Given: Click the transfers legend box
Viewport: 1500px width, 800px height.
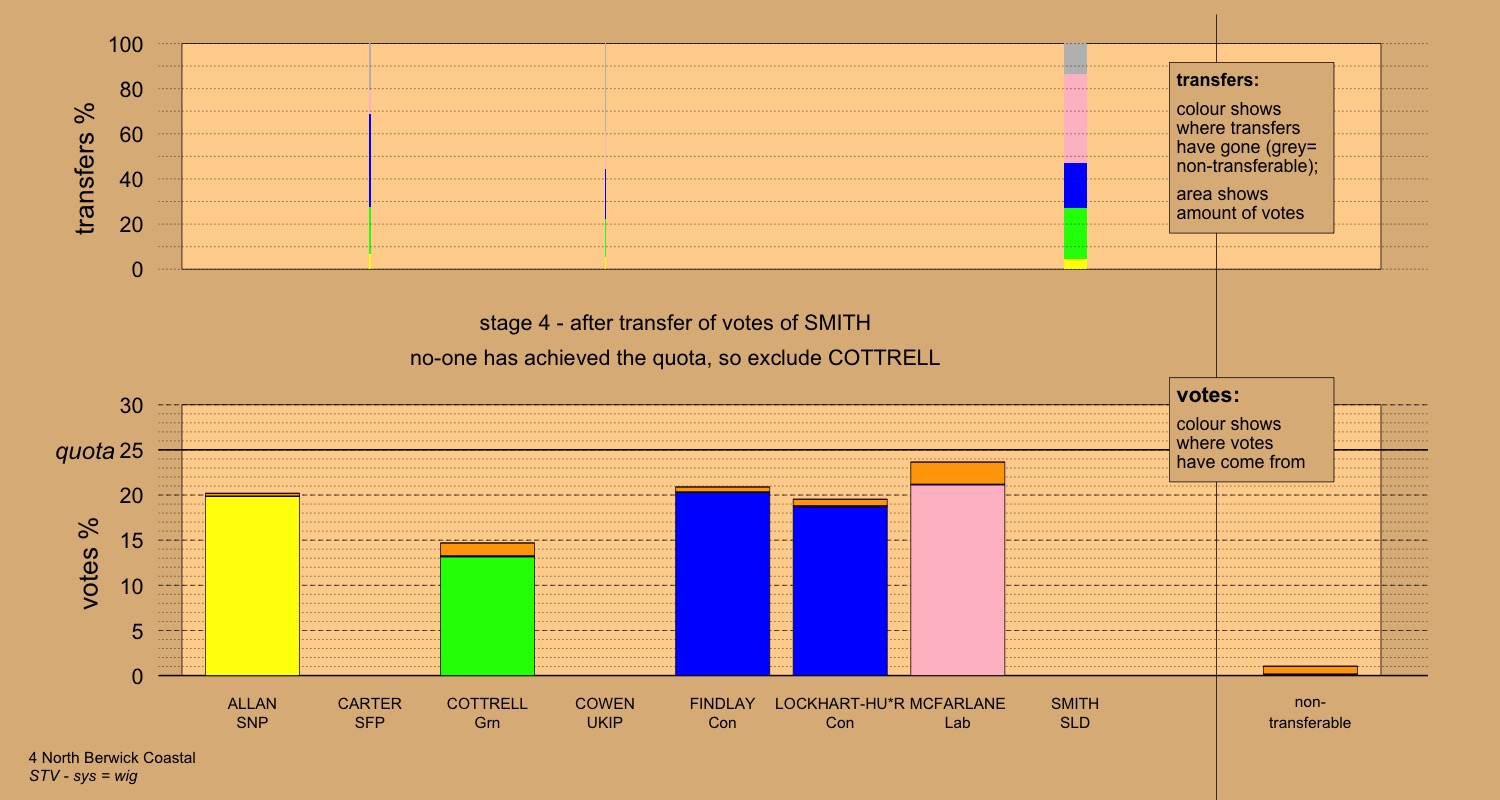Looking at the screenshot, I should 1251,147.
